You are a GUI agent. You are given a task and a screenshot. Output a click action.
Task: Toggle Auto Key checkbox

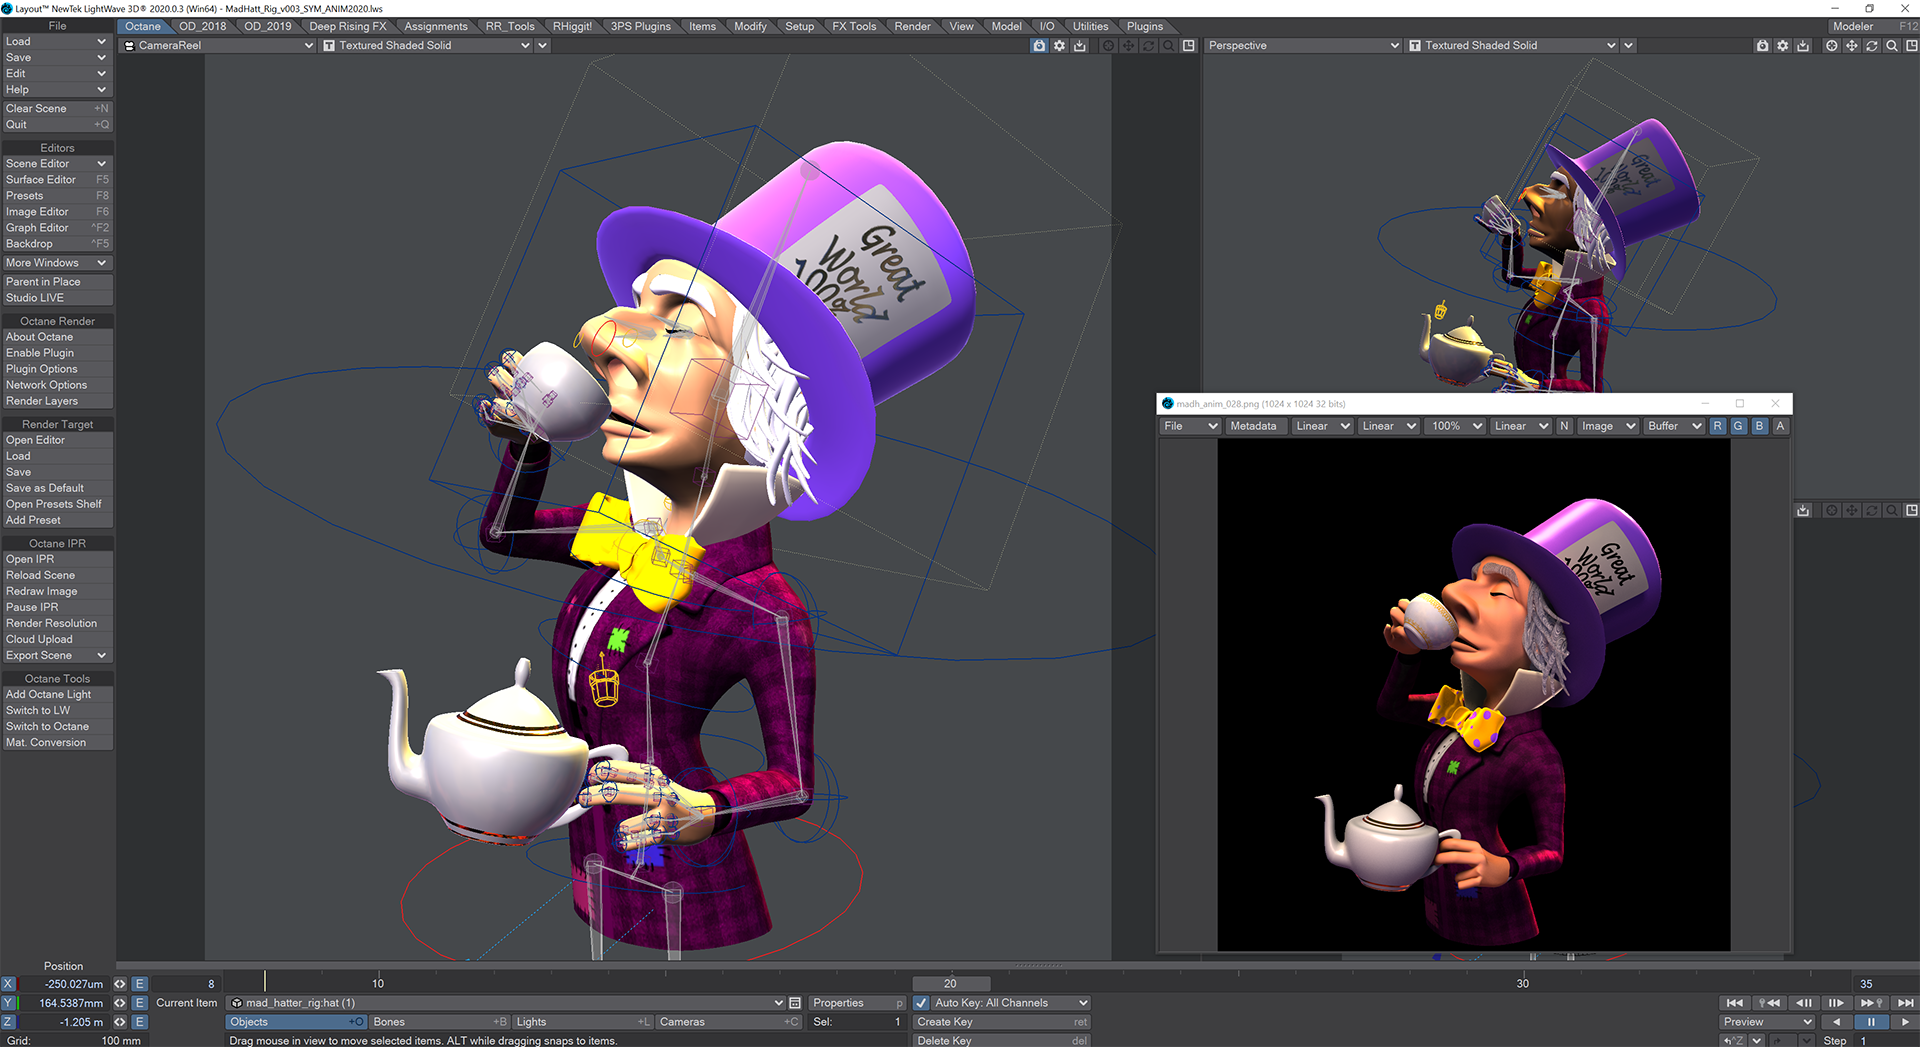click(x=921, y=1003)
